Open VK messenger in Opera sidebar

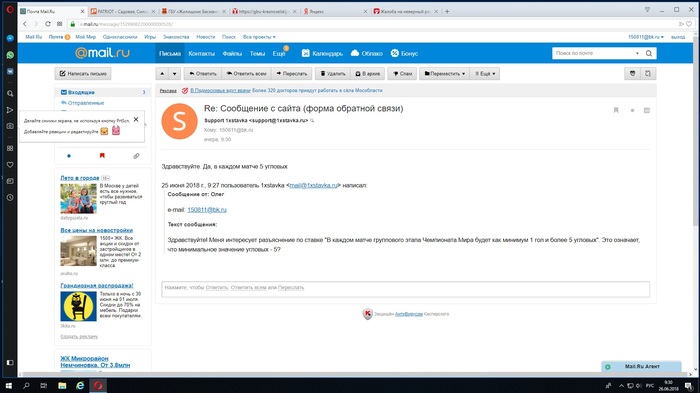click(10, 71)
